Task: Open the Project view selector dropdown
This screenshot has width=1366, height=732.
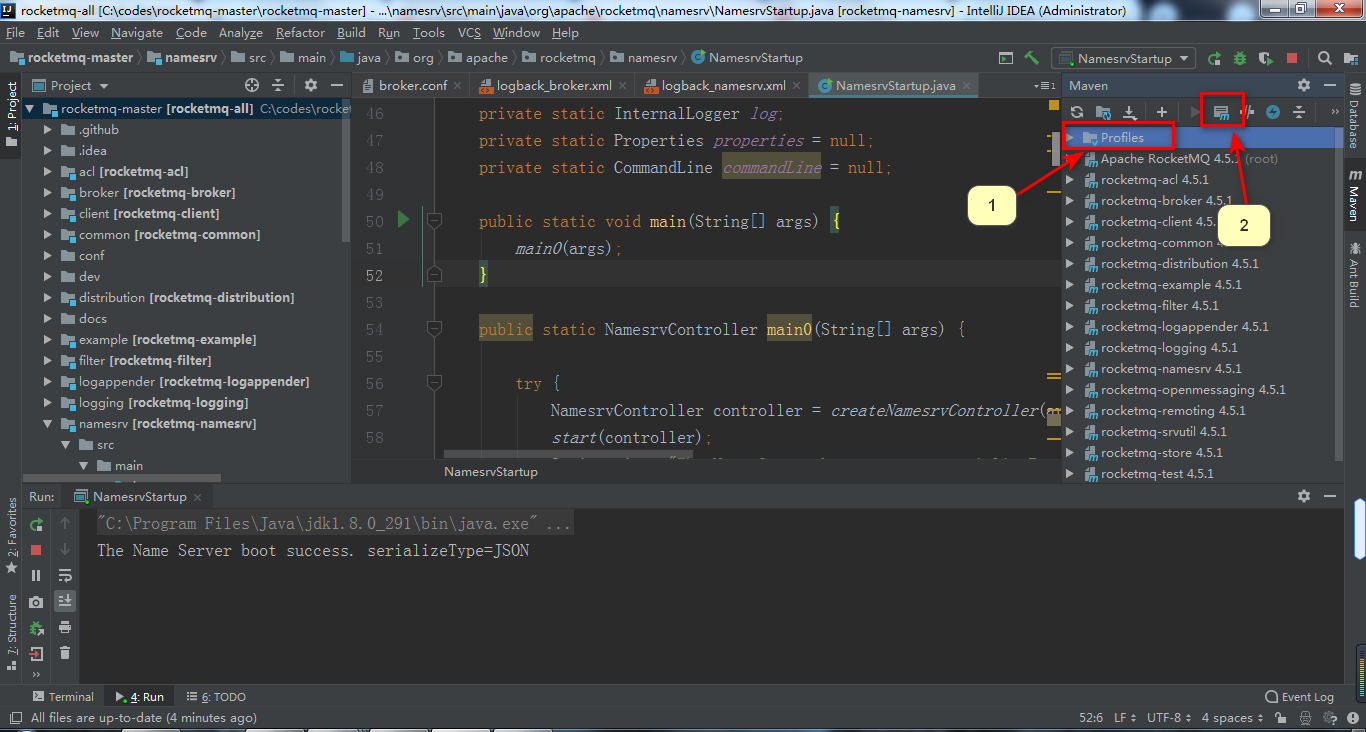Action: coord(70,86)
